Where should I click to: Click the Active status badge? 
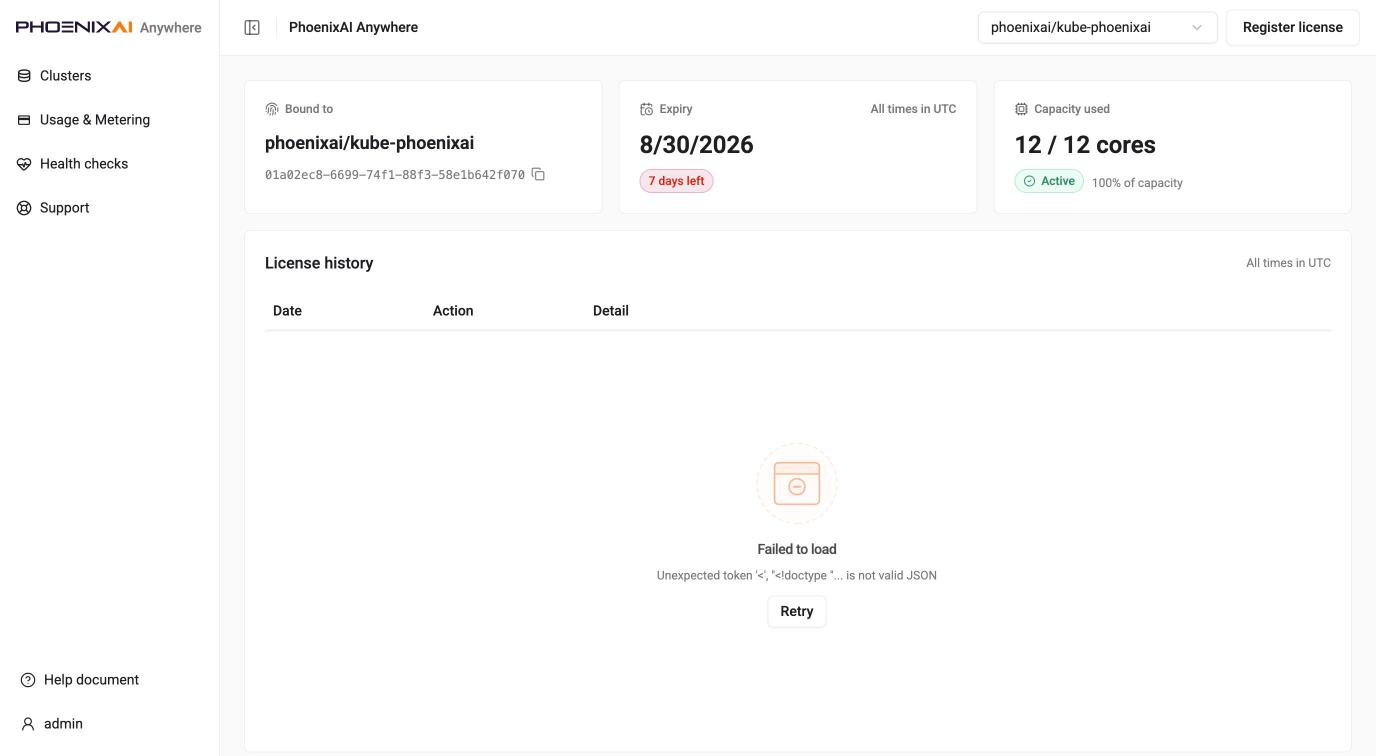1049,181
